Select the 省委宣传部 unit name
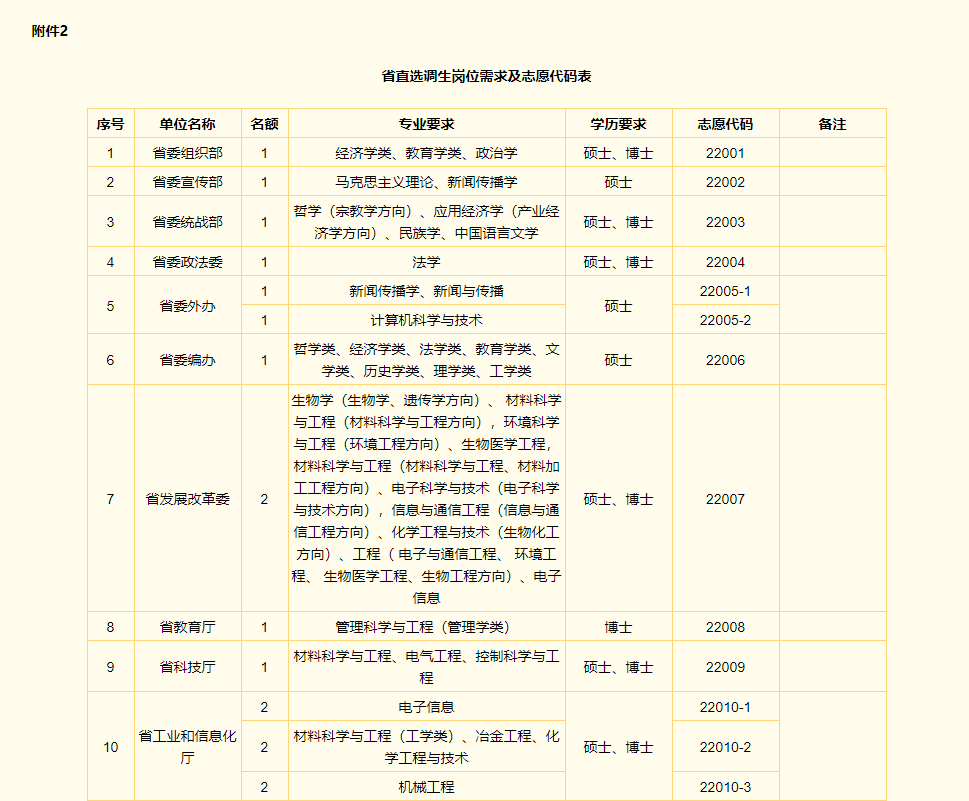 click(x=187, y=182)
